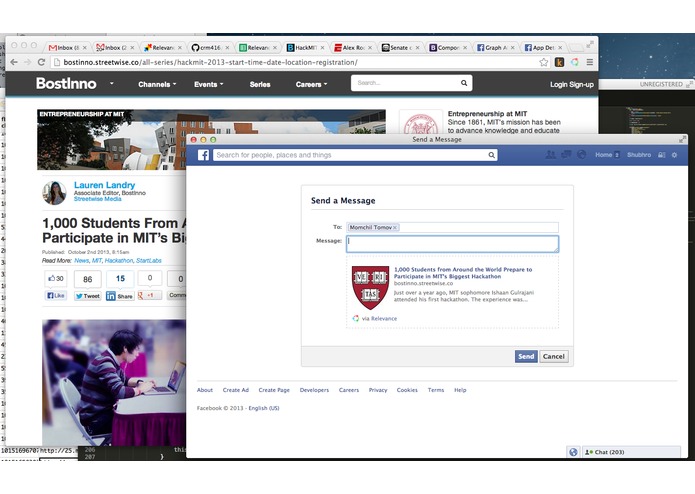Open the Facebook Chat (203) bar
This screenshot has width=695, height=494.
click(631, 452)
